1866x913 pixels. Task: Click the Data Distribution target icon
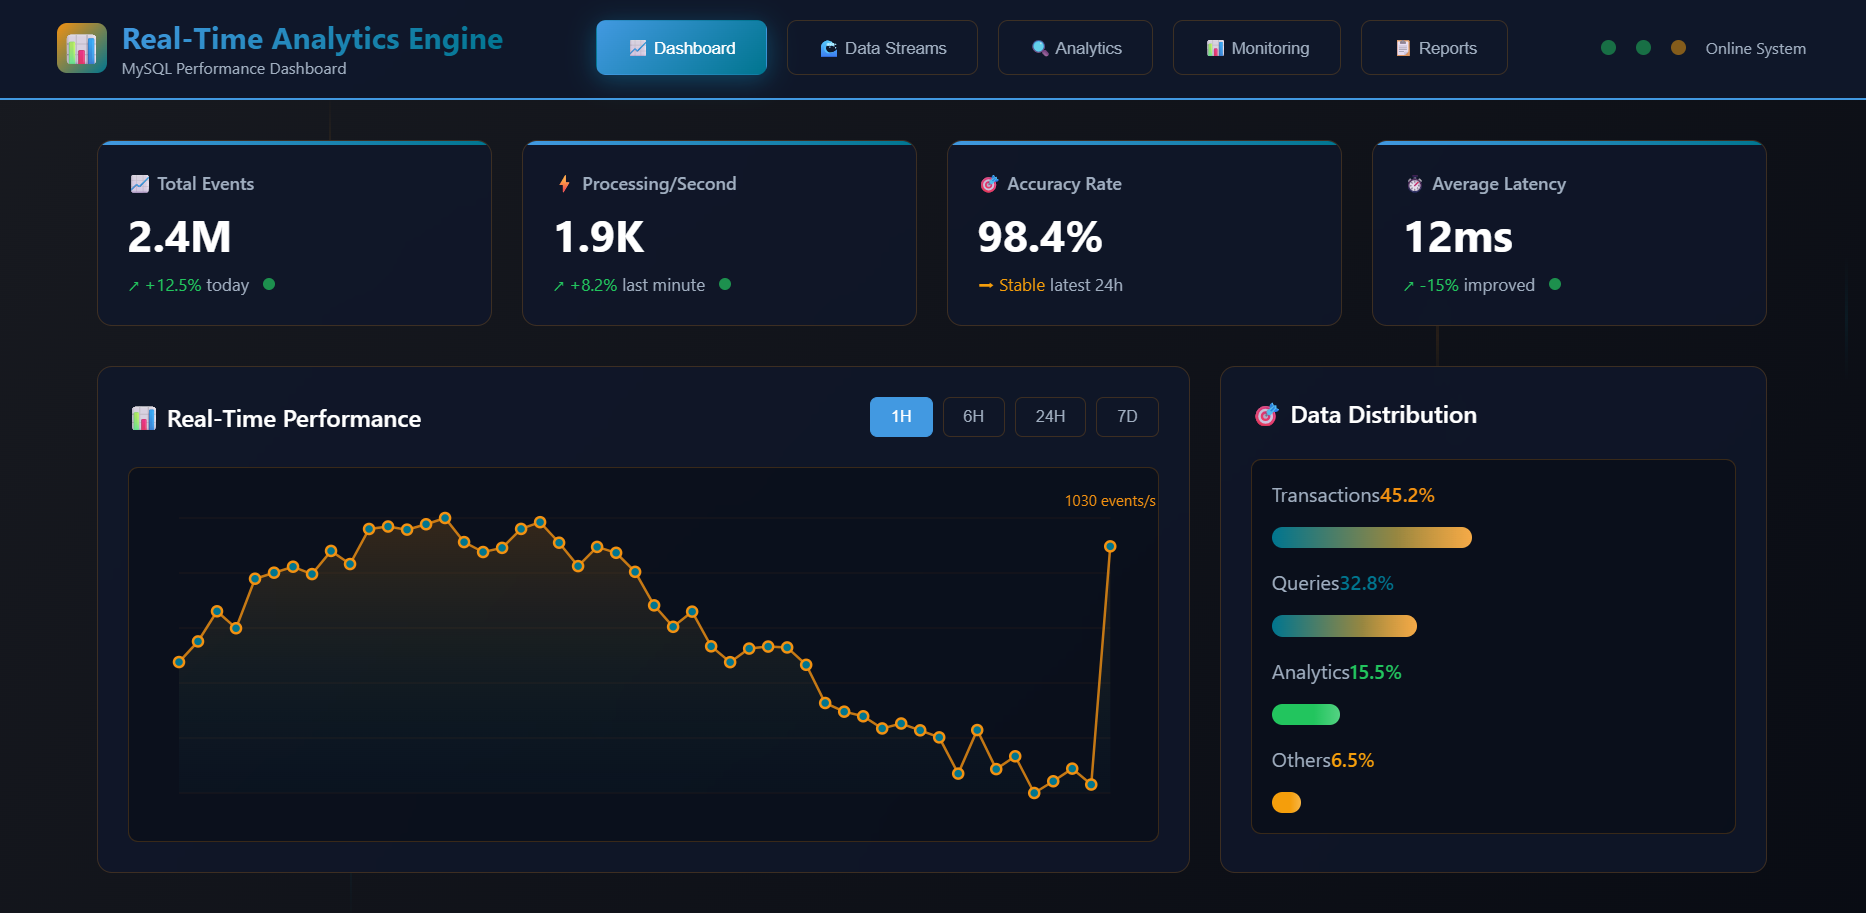pyautogui.click(x=1266, y=414)
